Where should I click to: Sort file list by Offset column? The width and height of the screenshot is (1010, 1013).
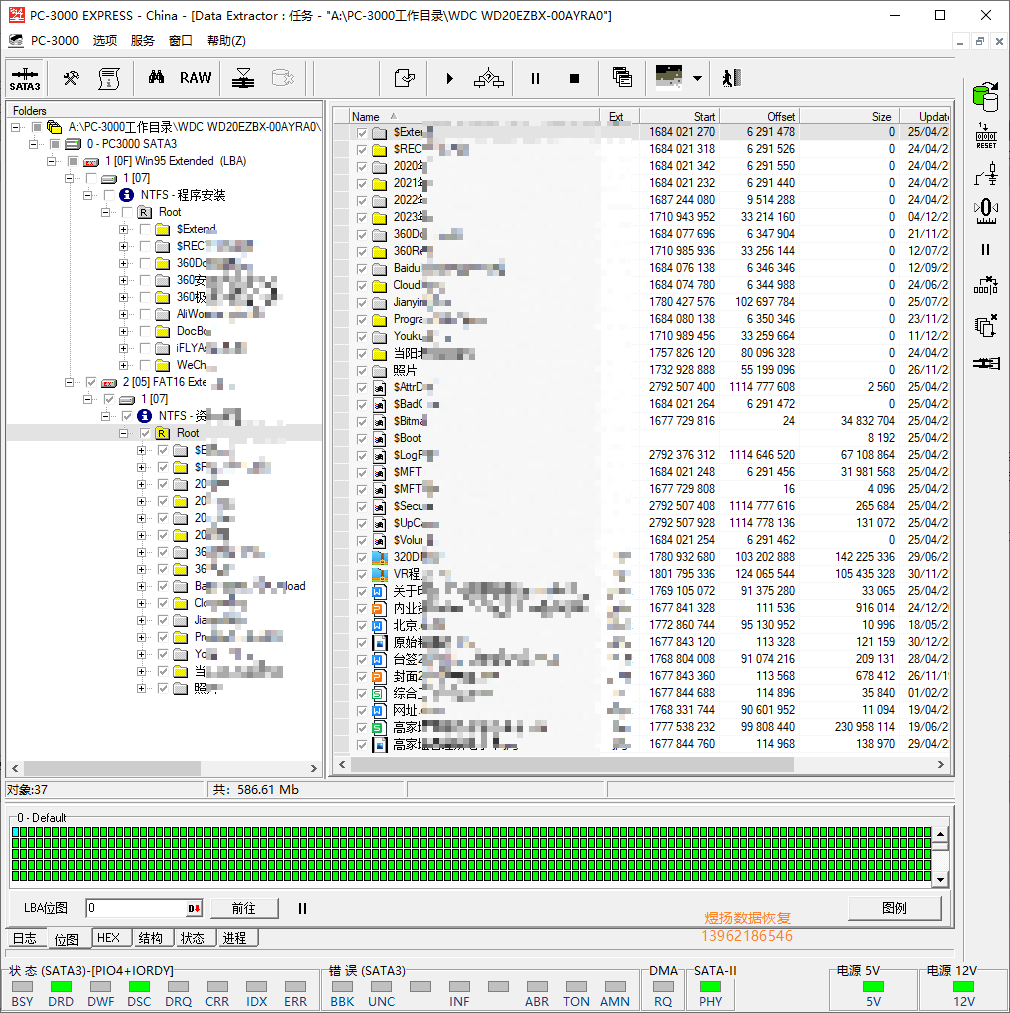(759, 116)
